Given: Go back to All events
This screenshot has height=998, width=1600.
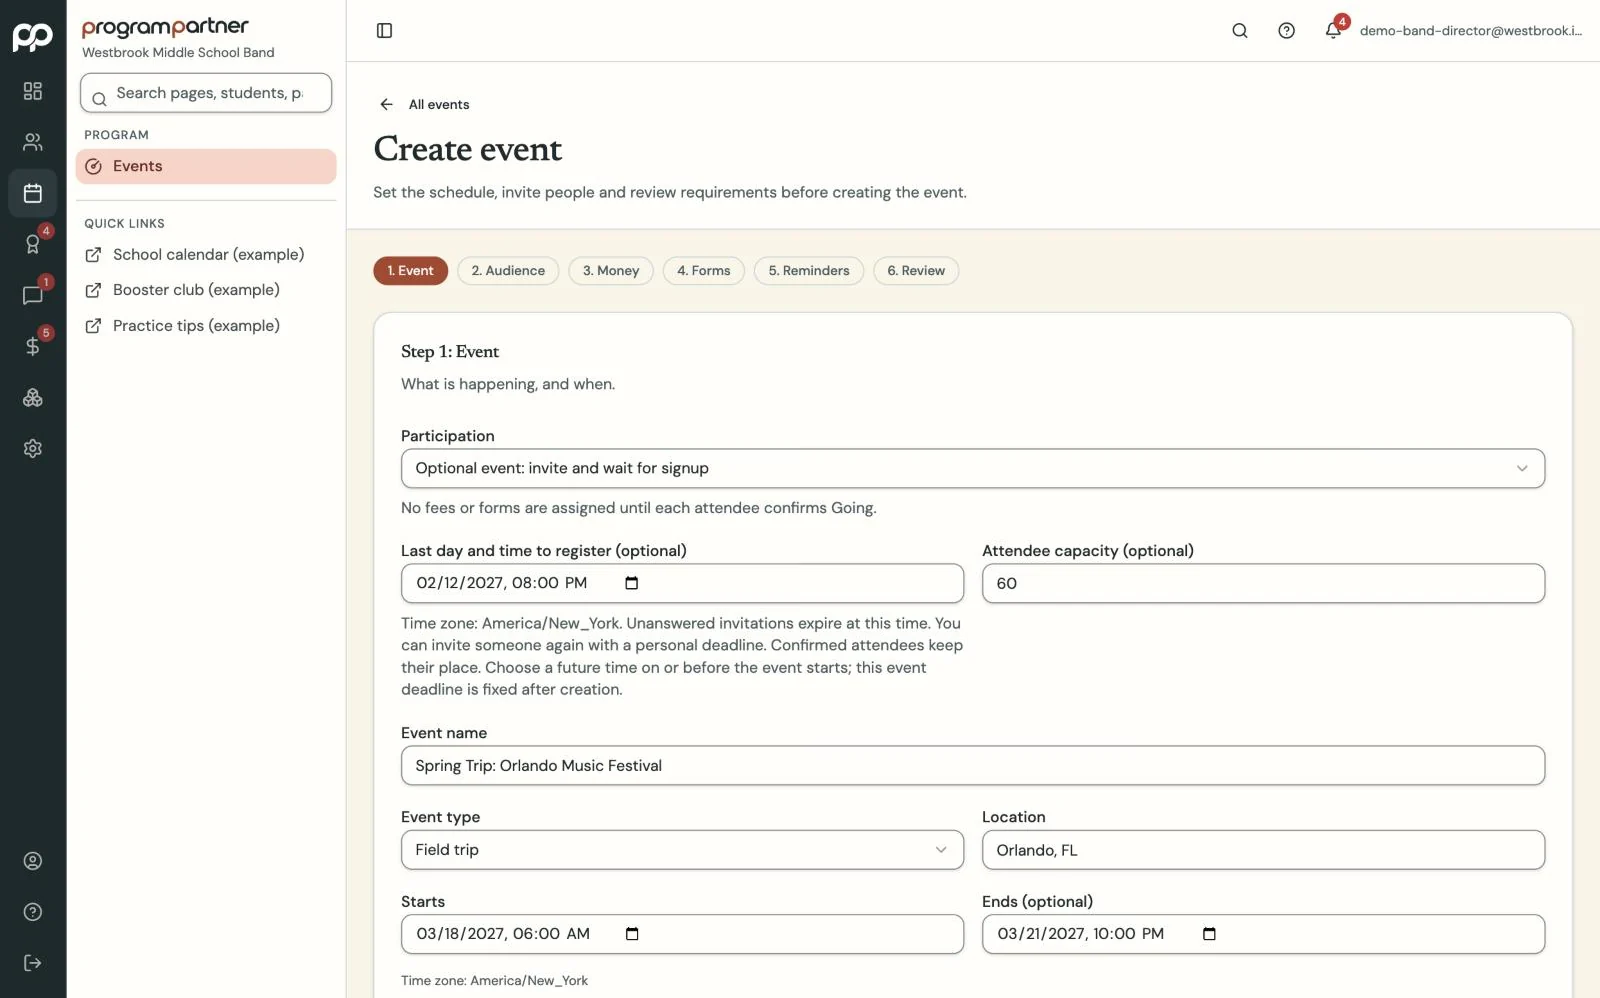Looking at the screenshot, I should [425, 104].
